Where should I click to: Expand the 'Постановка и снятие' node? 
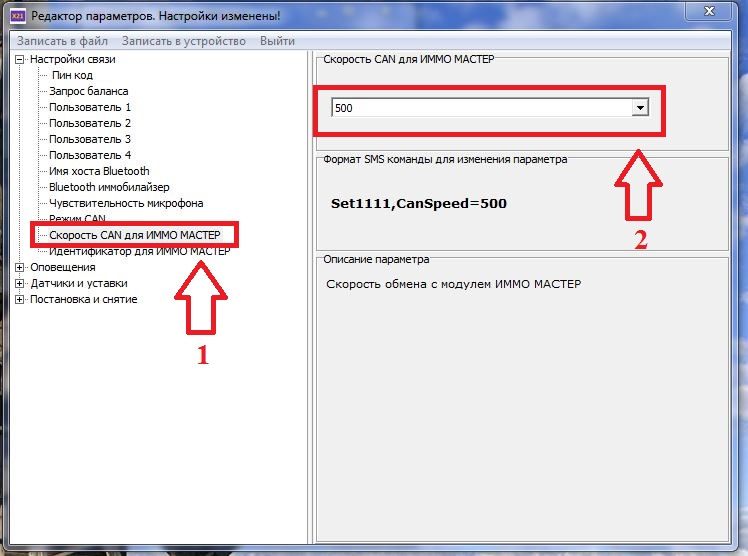point(19,299)
